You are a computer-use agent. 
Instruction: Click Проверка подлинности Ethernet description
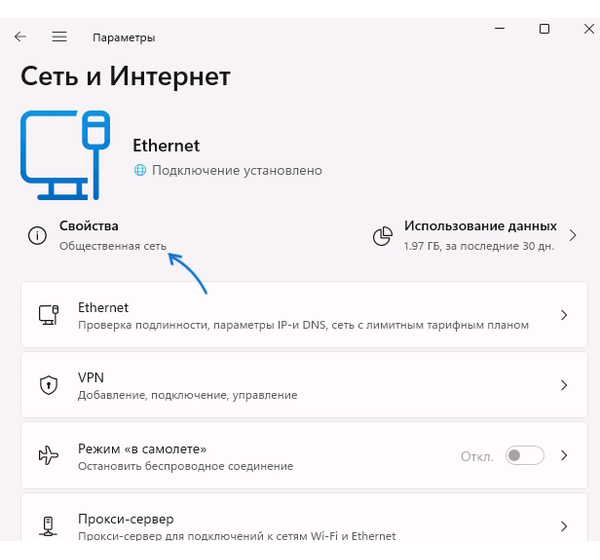(303, 325)
